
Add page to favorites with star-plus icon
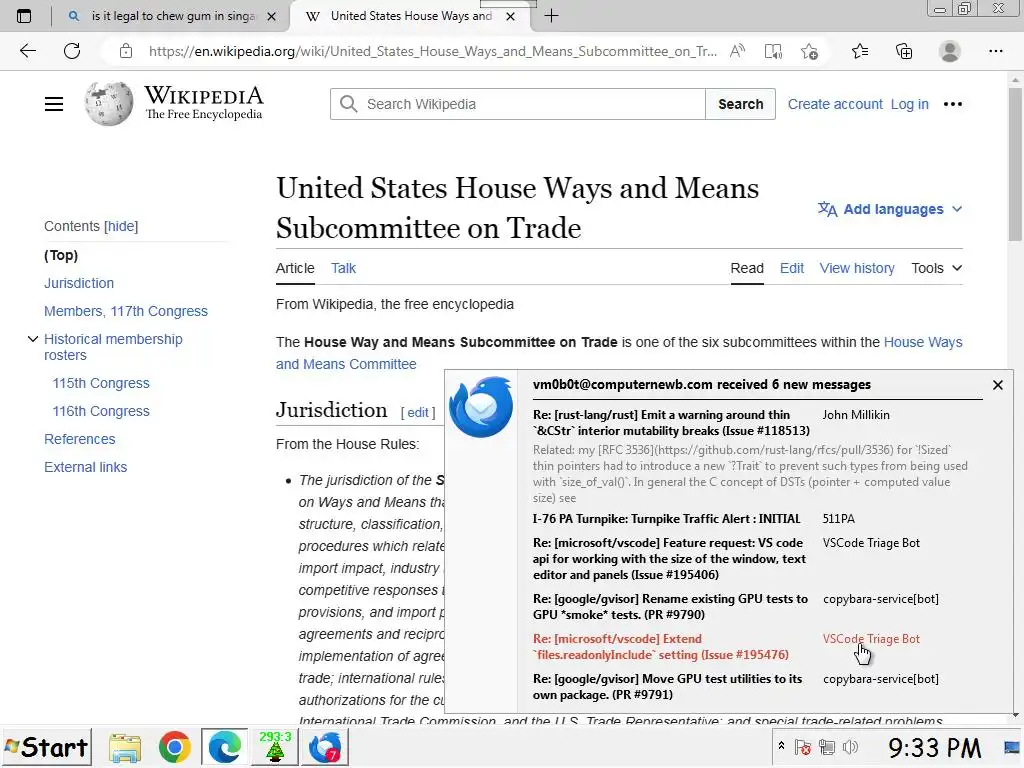(x=809, y=51)
